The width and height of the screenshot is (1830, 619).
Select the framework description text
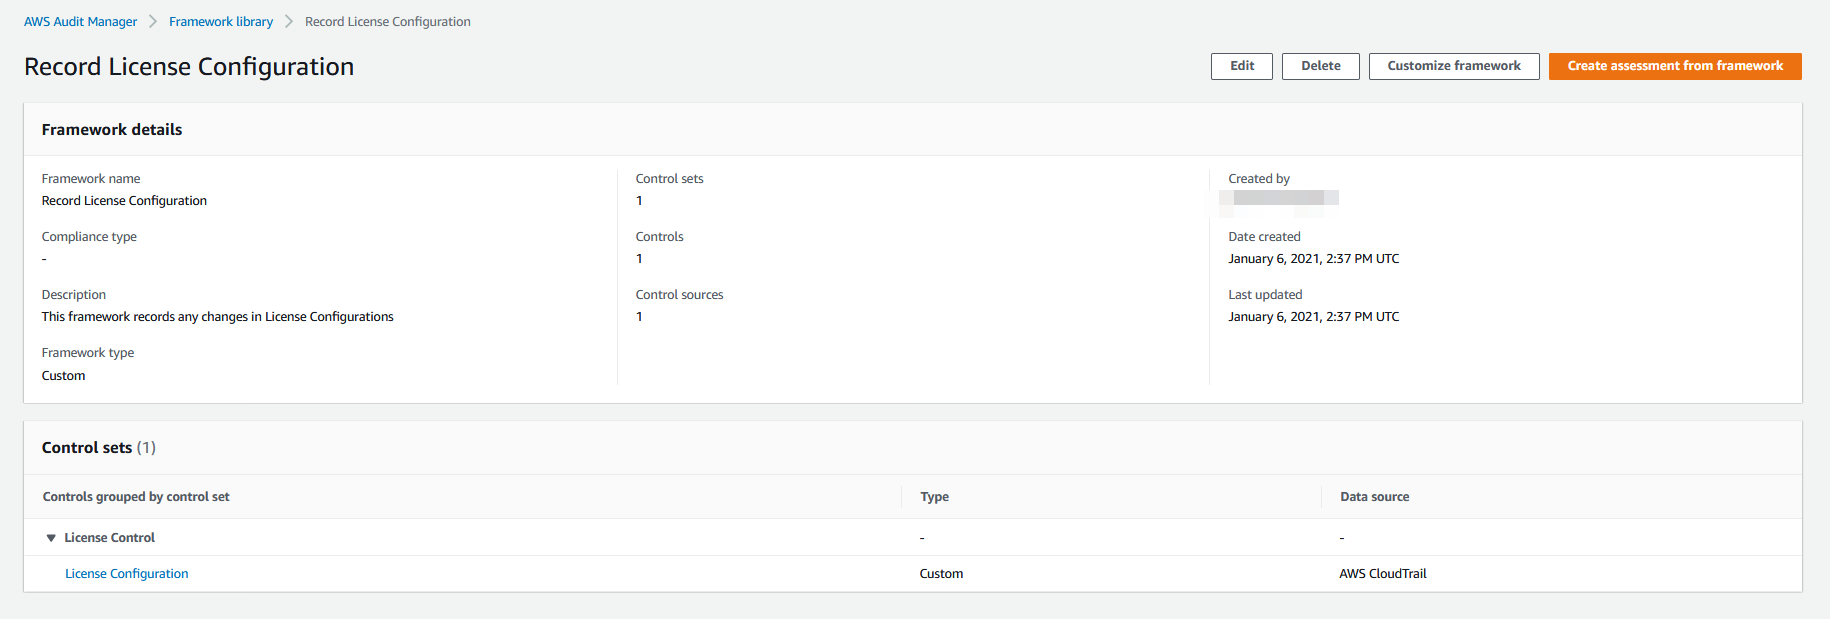tap(218, 317)
